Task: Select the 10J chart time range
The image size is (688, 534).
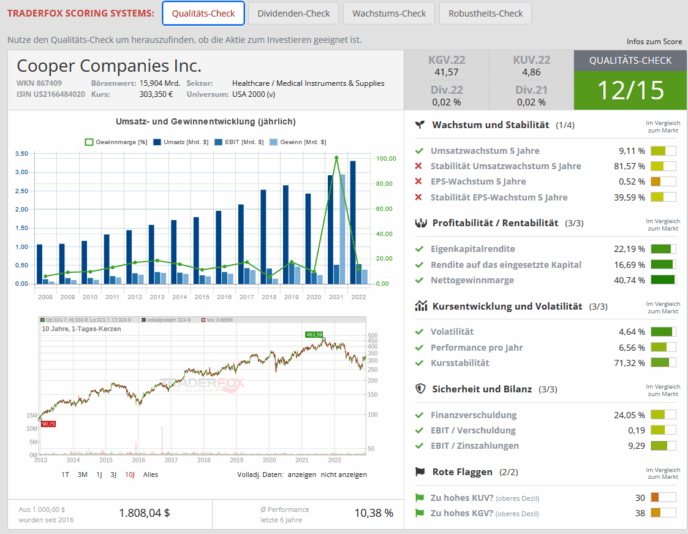Action: pyautogui.click(x=130, y=474)
